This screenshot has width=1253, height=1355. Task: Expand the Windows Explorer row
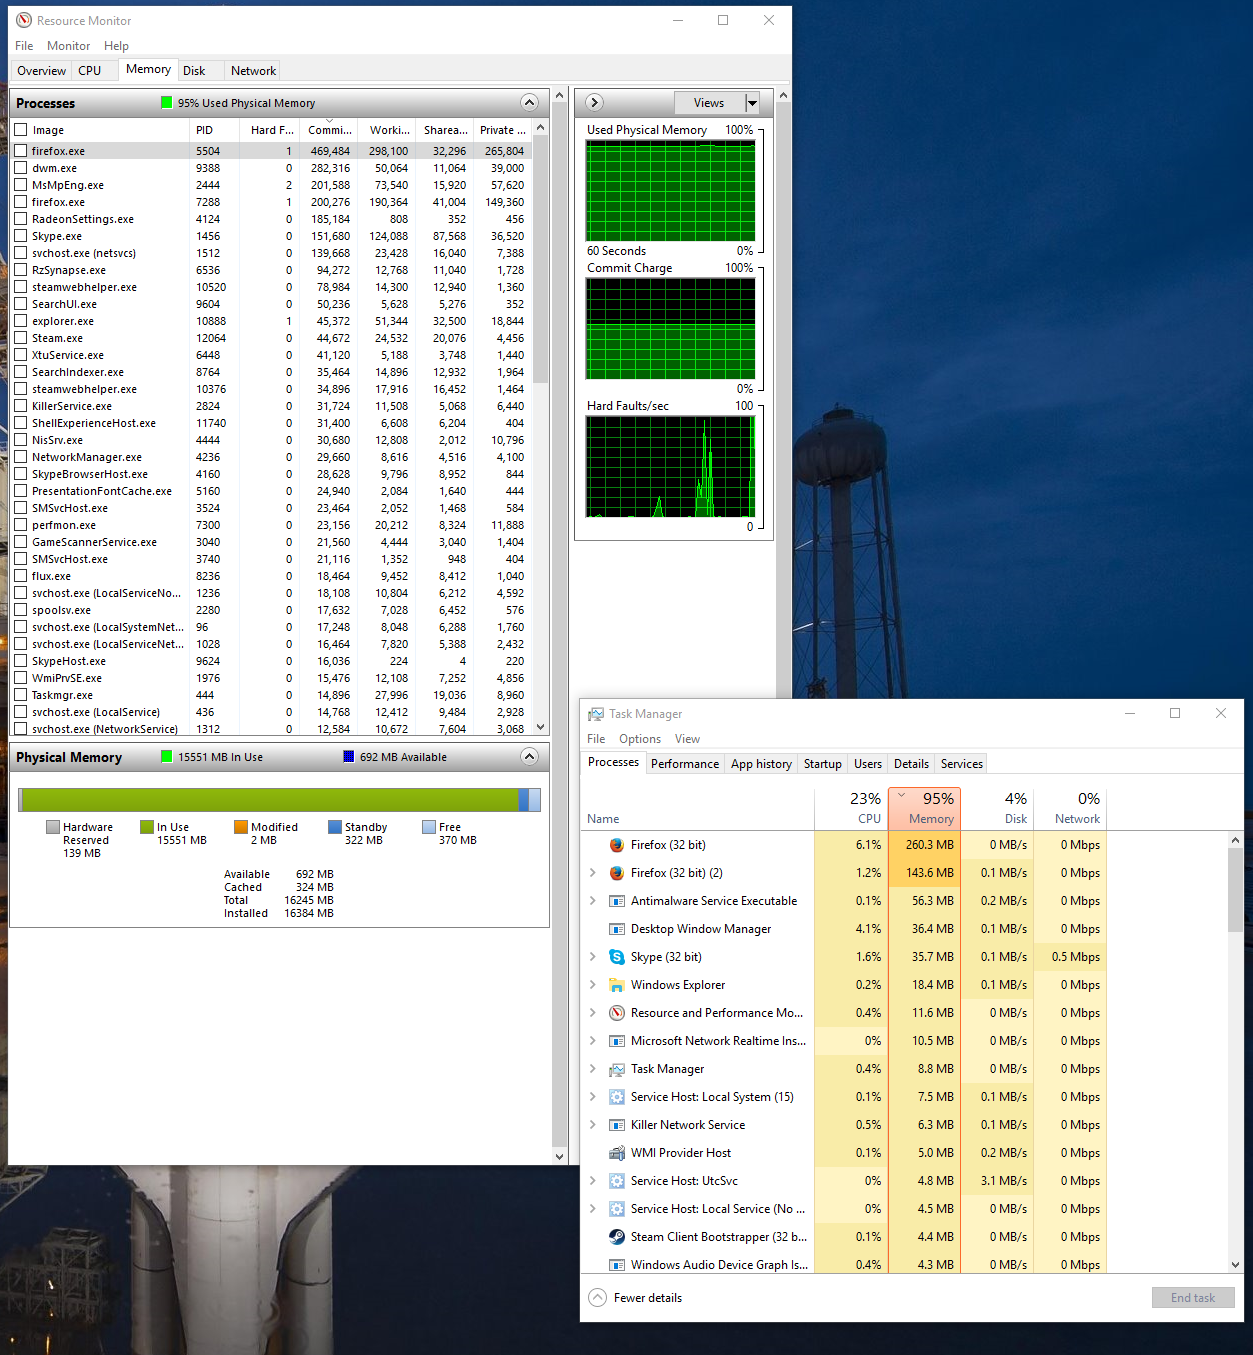593,985
